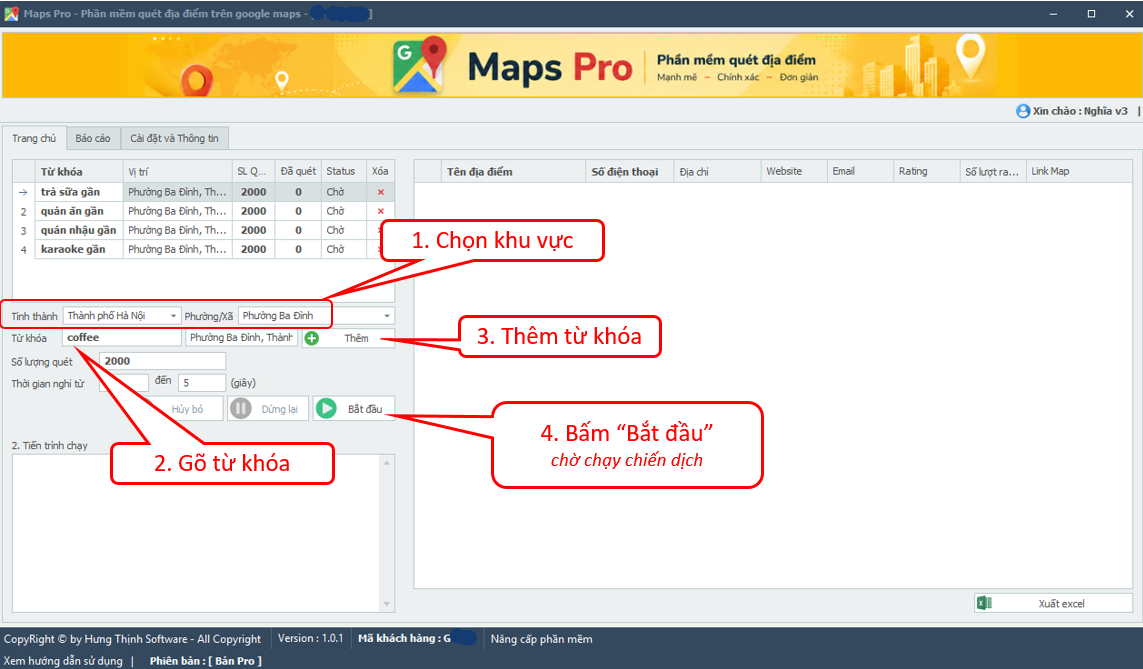Screen dimensions: 1143x669
Task: Click the Excel icon beside Xuất excel
Action: (x=985, y=603)
